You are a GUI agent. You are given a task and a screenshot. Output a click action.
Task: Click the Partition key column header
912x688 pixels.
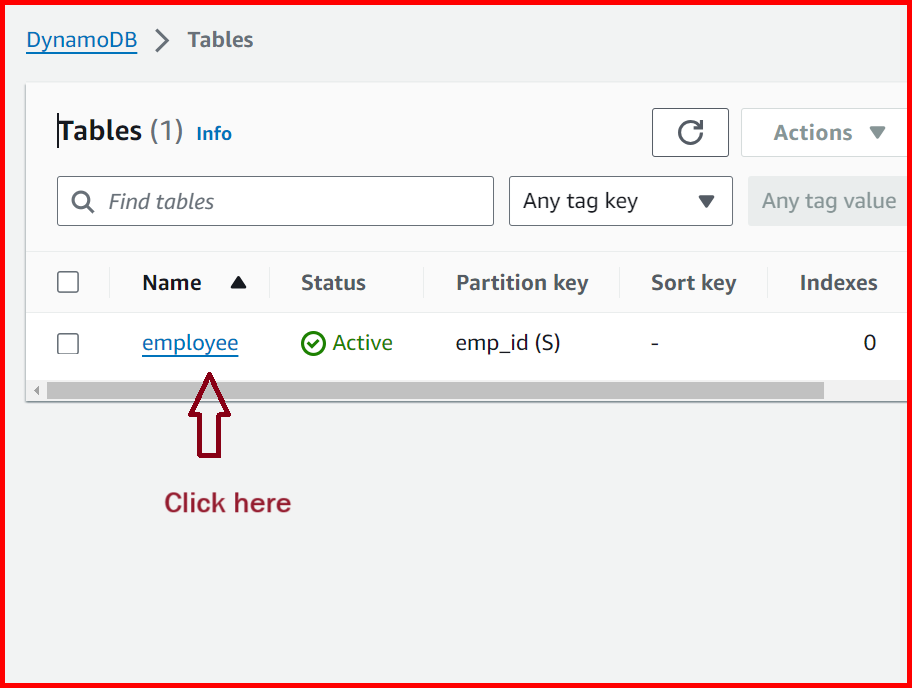(521, 282)
